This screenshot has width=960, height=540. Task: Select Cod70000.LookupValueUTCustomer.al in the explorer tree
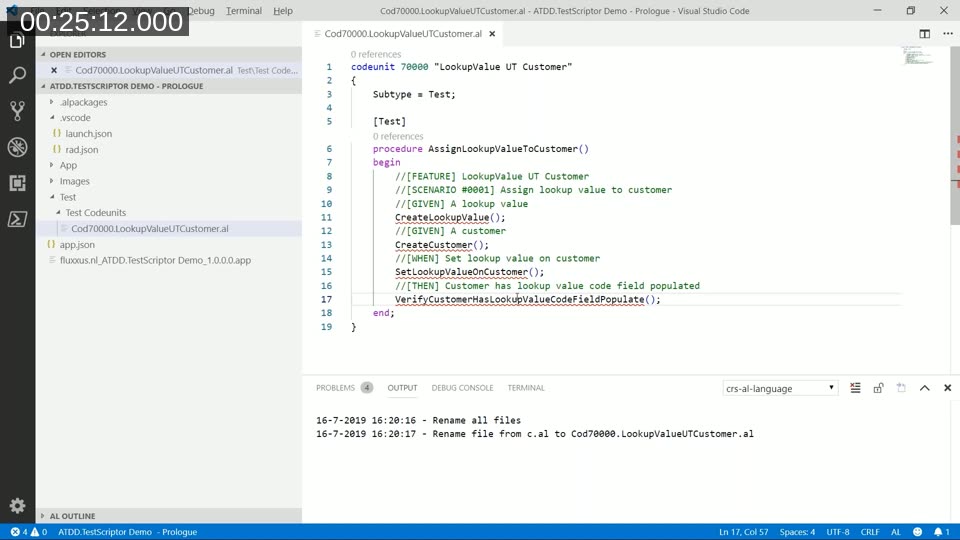150,228
